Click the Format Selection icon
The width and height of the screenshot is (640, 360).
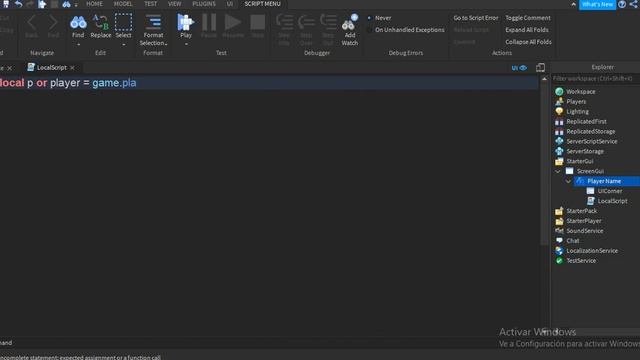point(153,22)
